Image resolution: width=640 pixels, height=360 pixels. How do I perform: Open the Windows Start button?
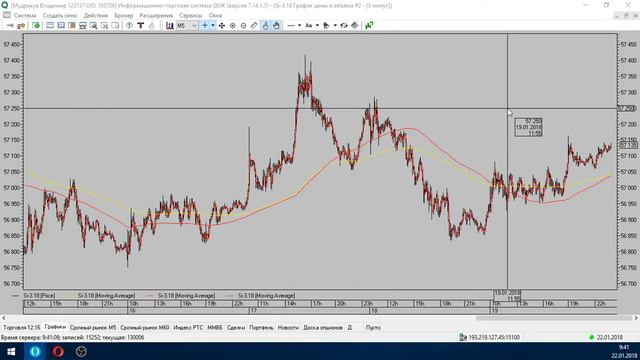(11, 351)
